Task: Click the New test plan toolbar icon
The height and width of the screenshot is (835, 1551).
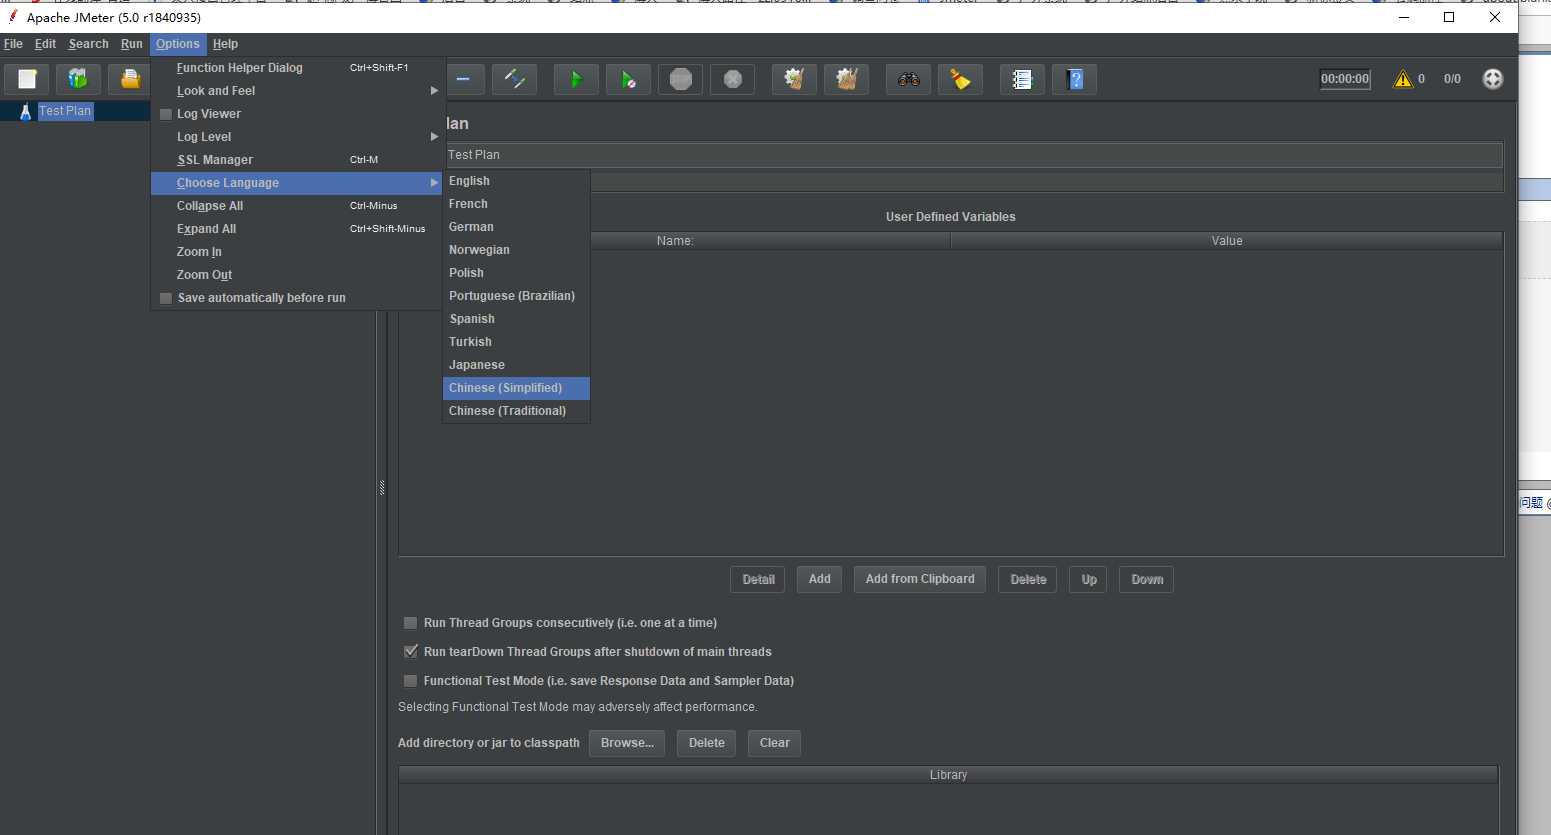Action: 27,79
